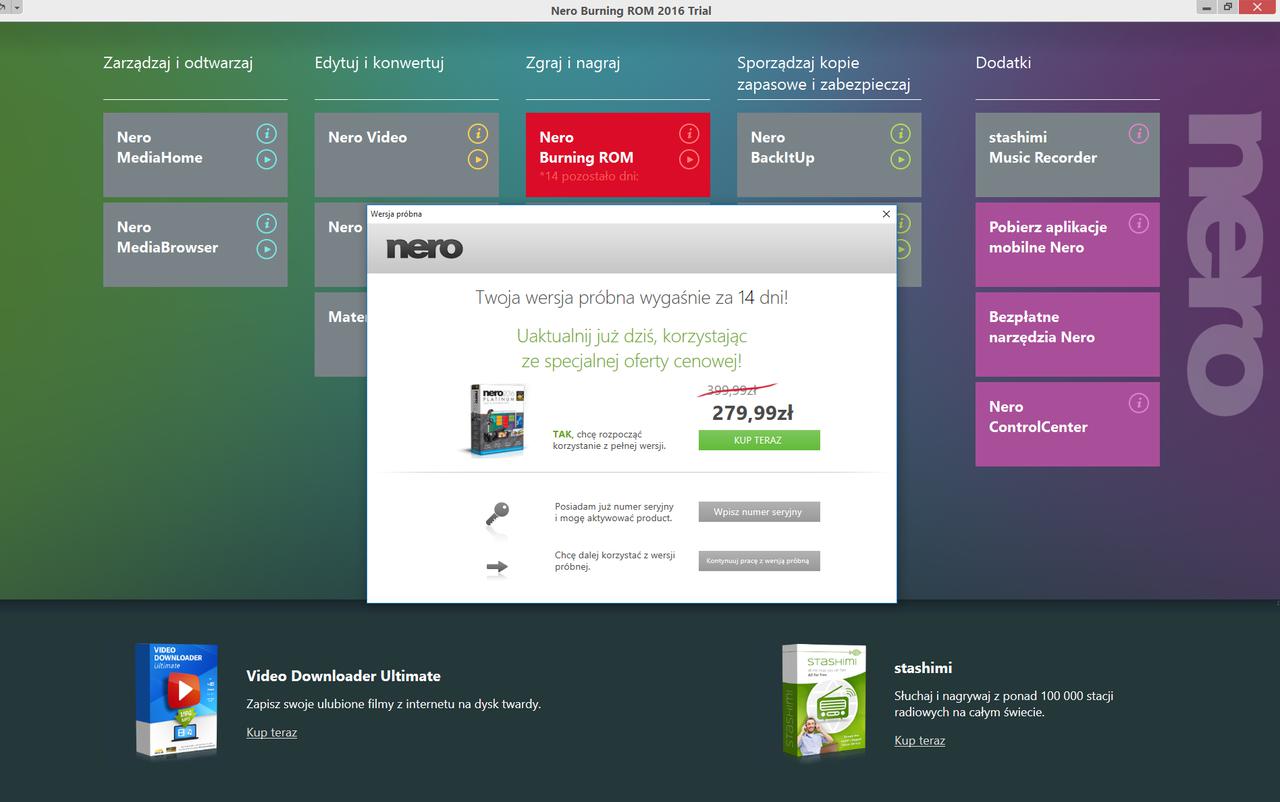Open info for Nero ControlCenter
1280x802 pixels.
[1138, 403]
